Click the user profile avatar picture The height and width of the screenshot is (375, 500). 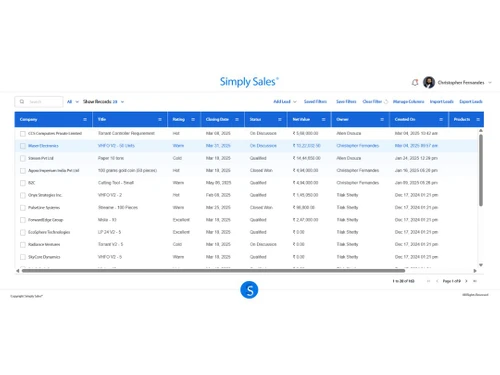(x=429, y=82)
